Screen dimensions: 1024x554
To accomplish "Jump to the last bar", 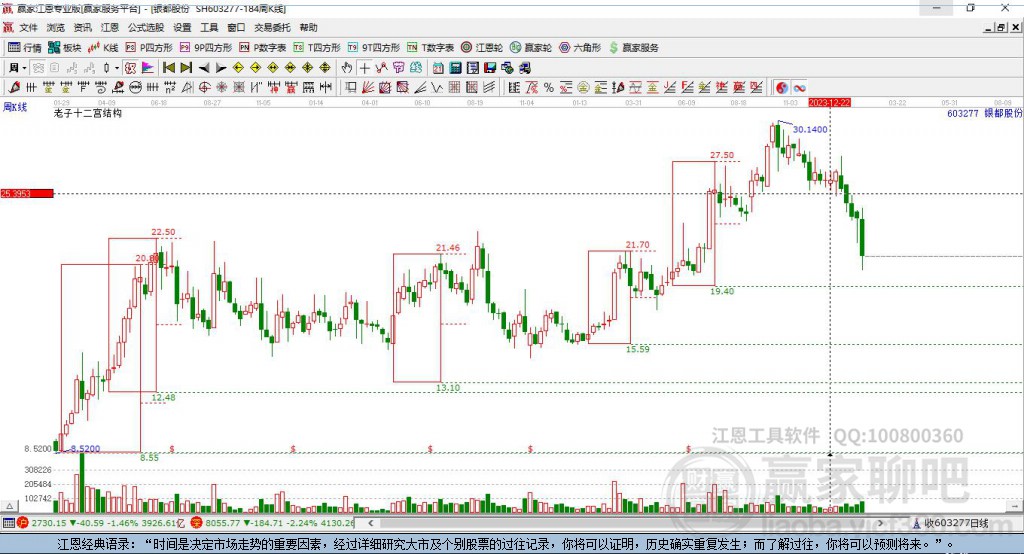I will (x=186, y=68).
